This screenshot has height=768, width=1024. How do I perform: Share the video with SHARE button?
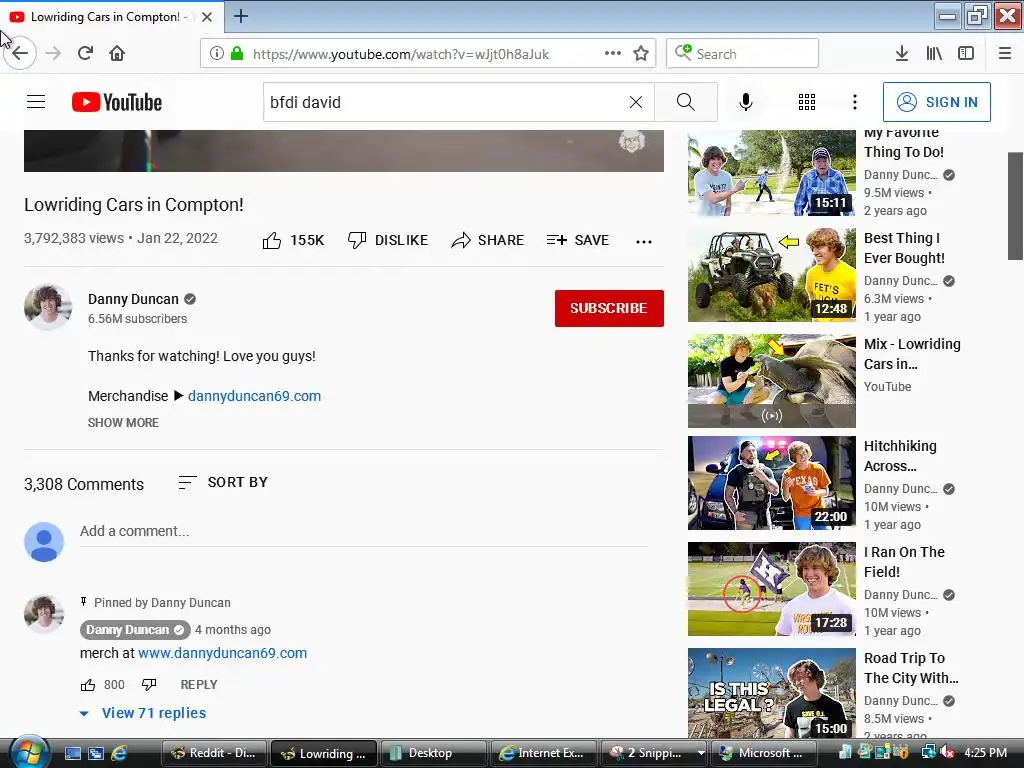(487, 240)
